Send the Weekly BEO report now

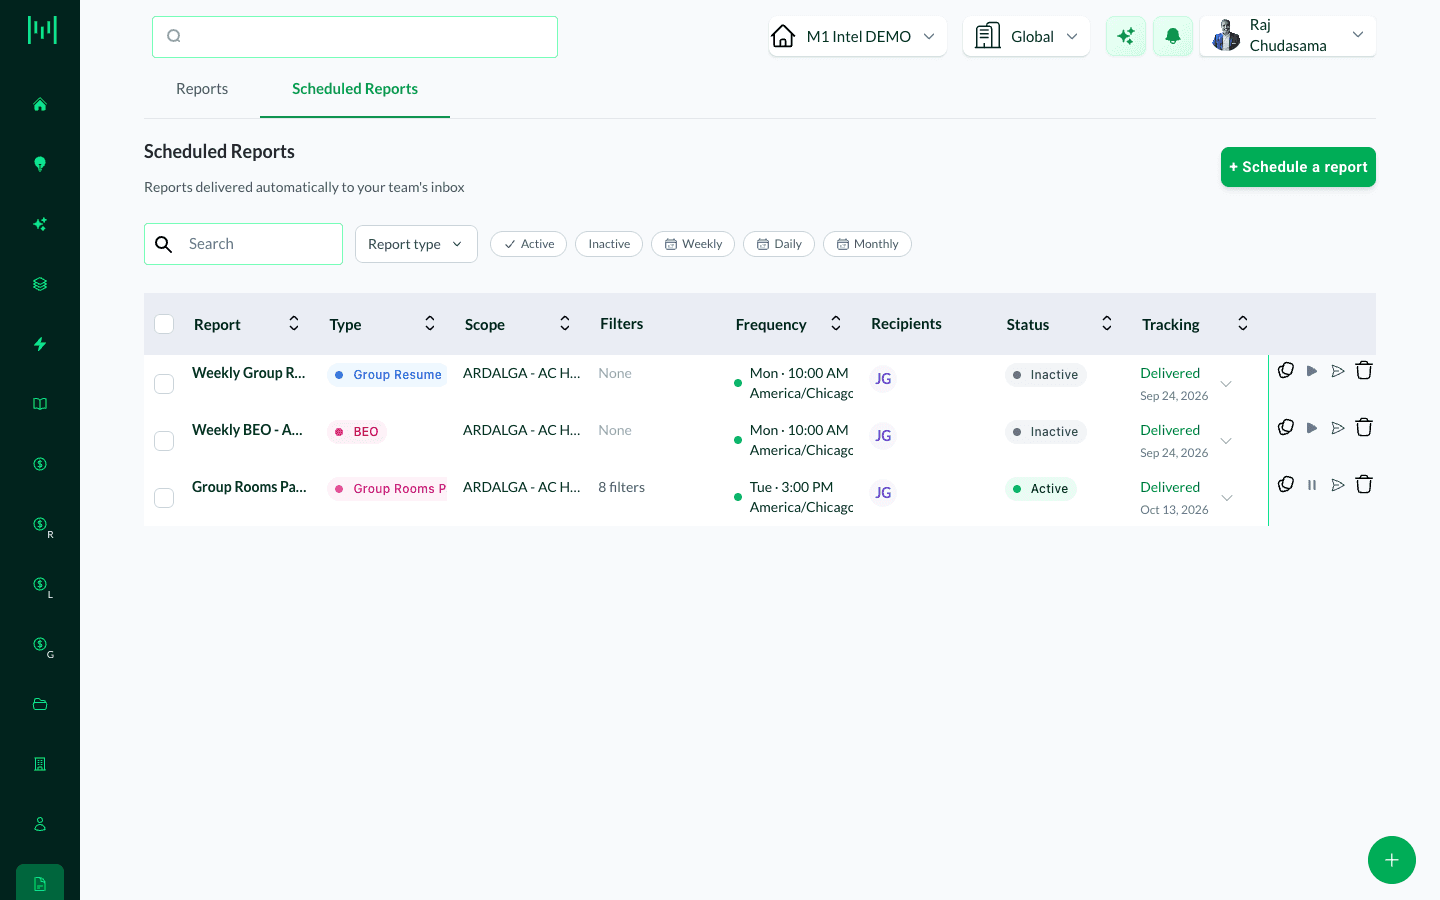pyautogui.click(x=1338, y=428)
